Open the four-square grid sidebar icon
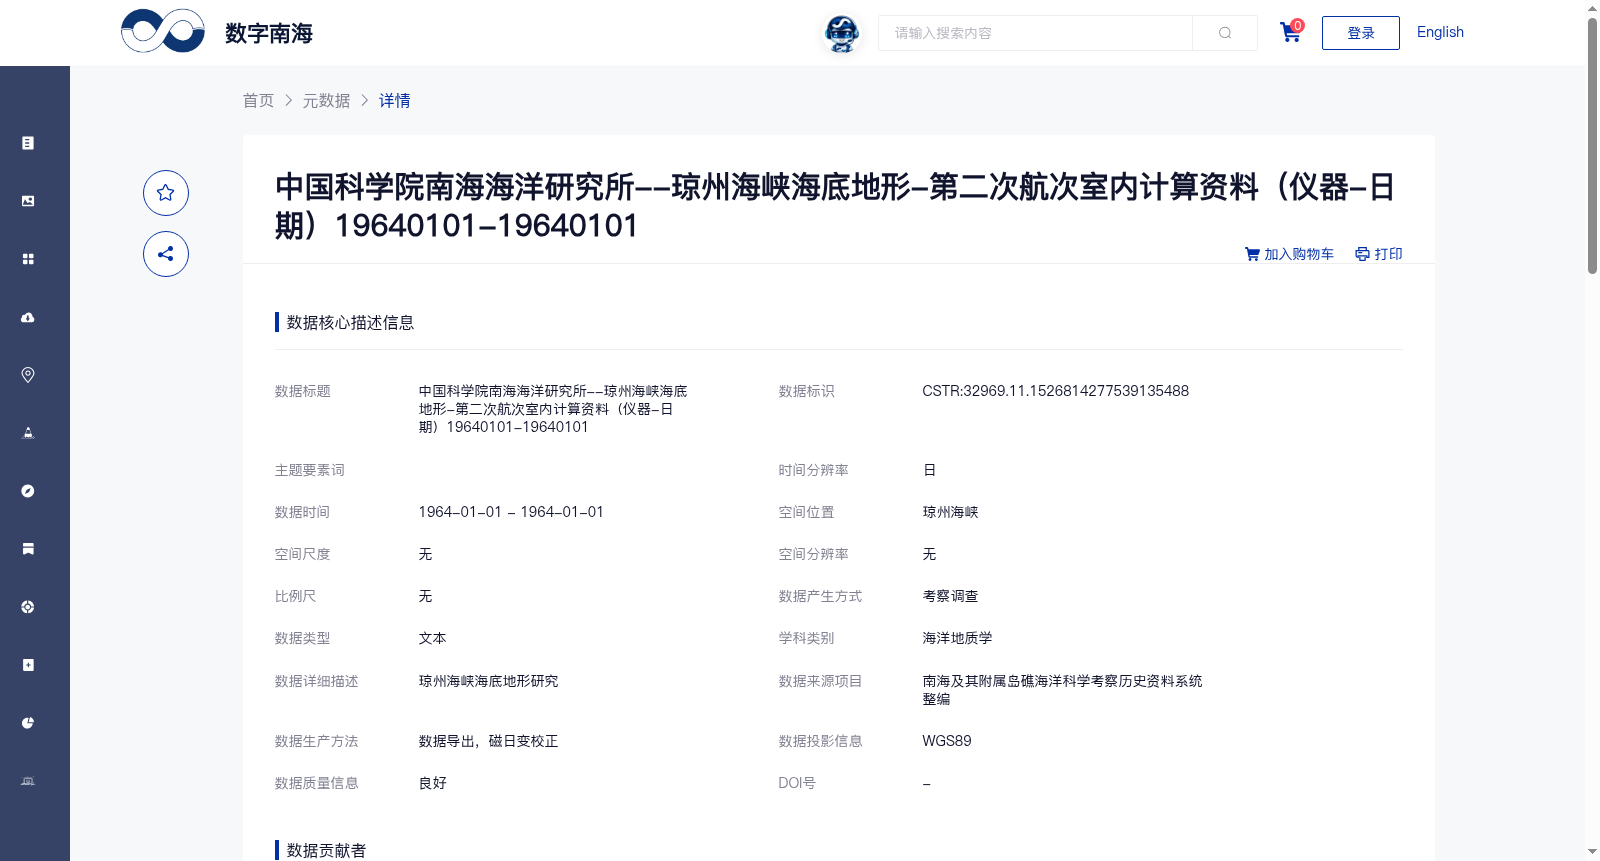The height and width of the screenshot is (861, 1600). click(28, 259)
